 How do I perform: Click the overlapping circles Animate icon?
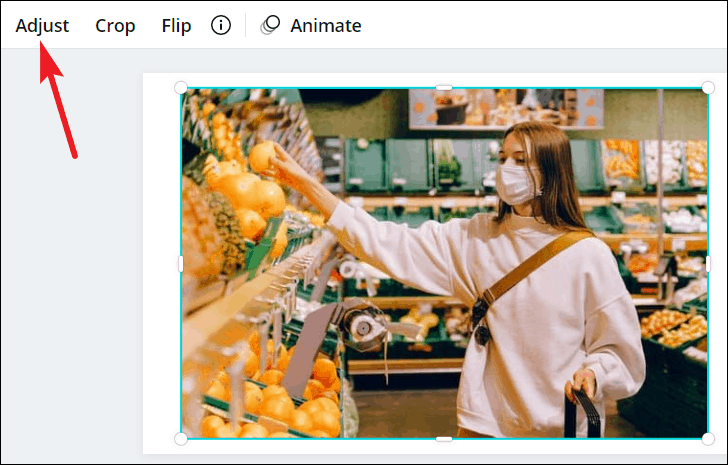tap(270, 25)
